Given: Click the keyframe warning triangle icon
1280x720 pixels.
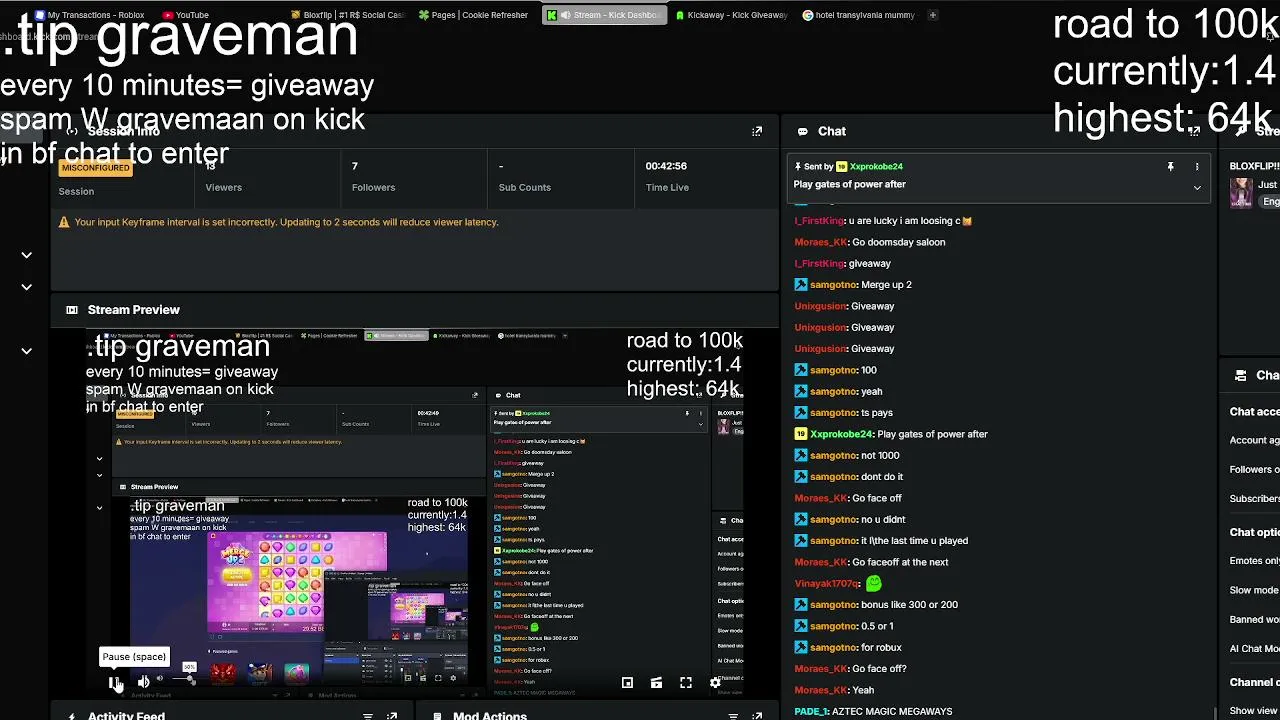Looking at the screenshot, I should pyautogui.click(x=64, y=222).
